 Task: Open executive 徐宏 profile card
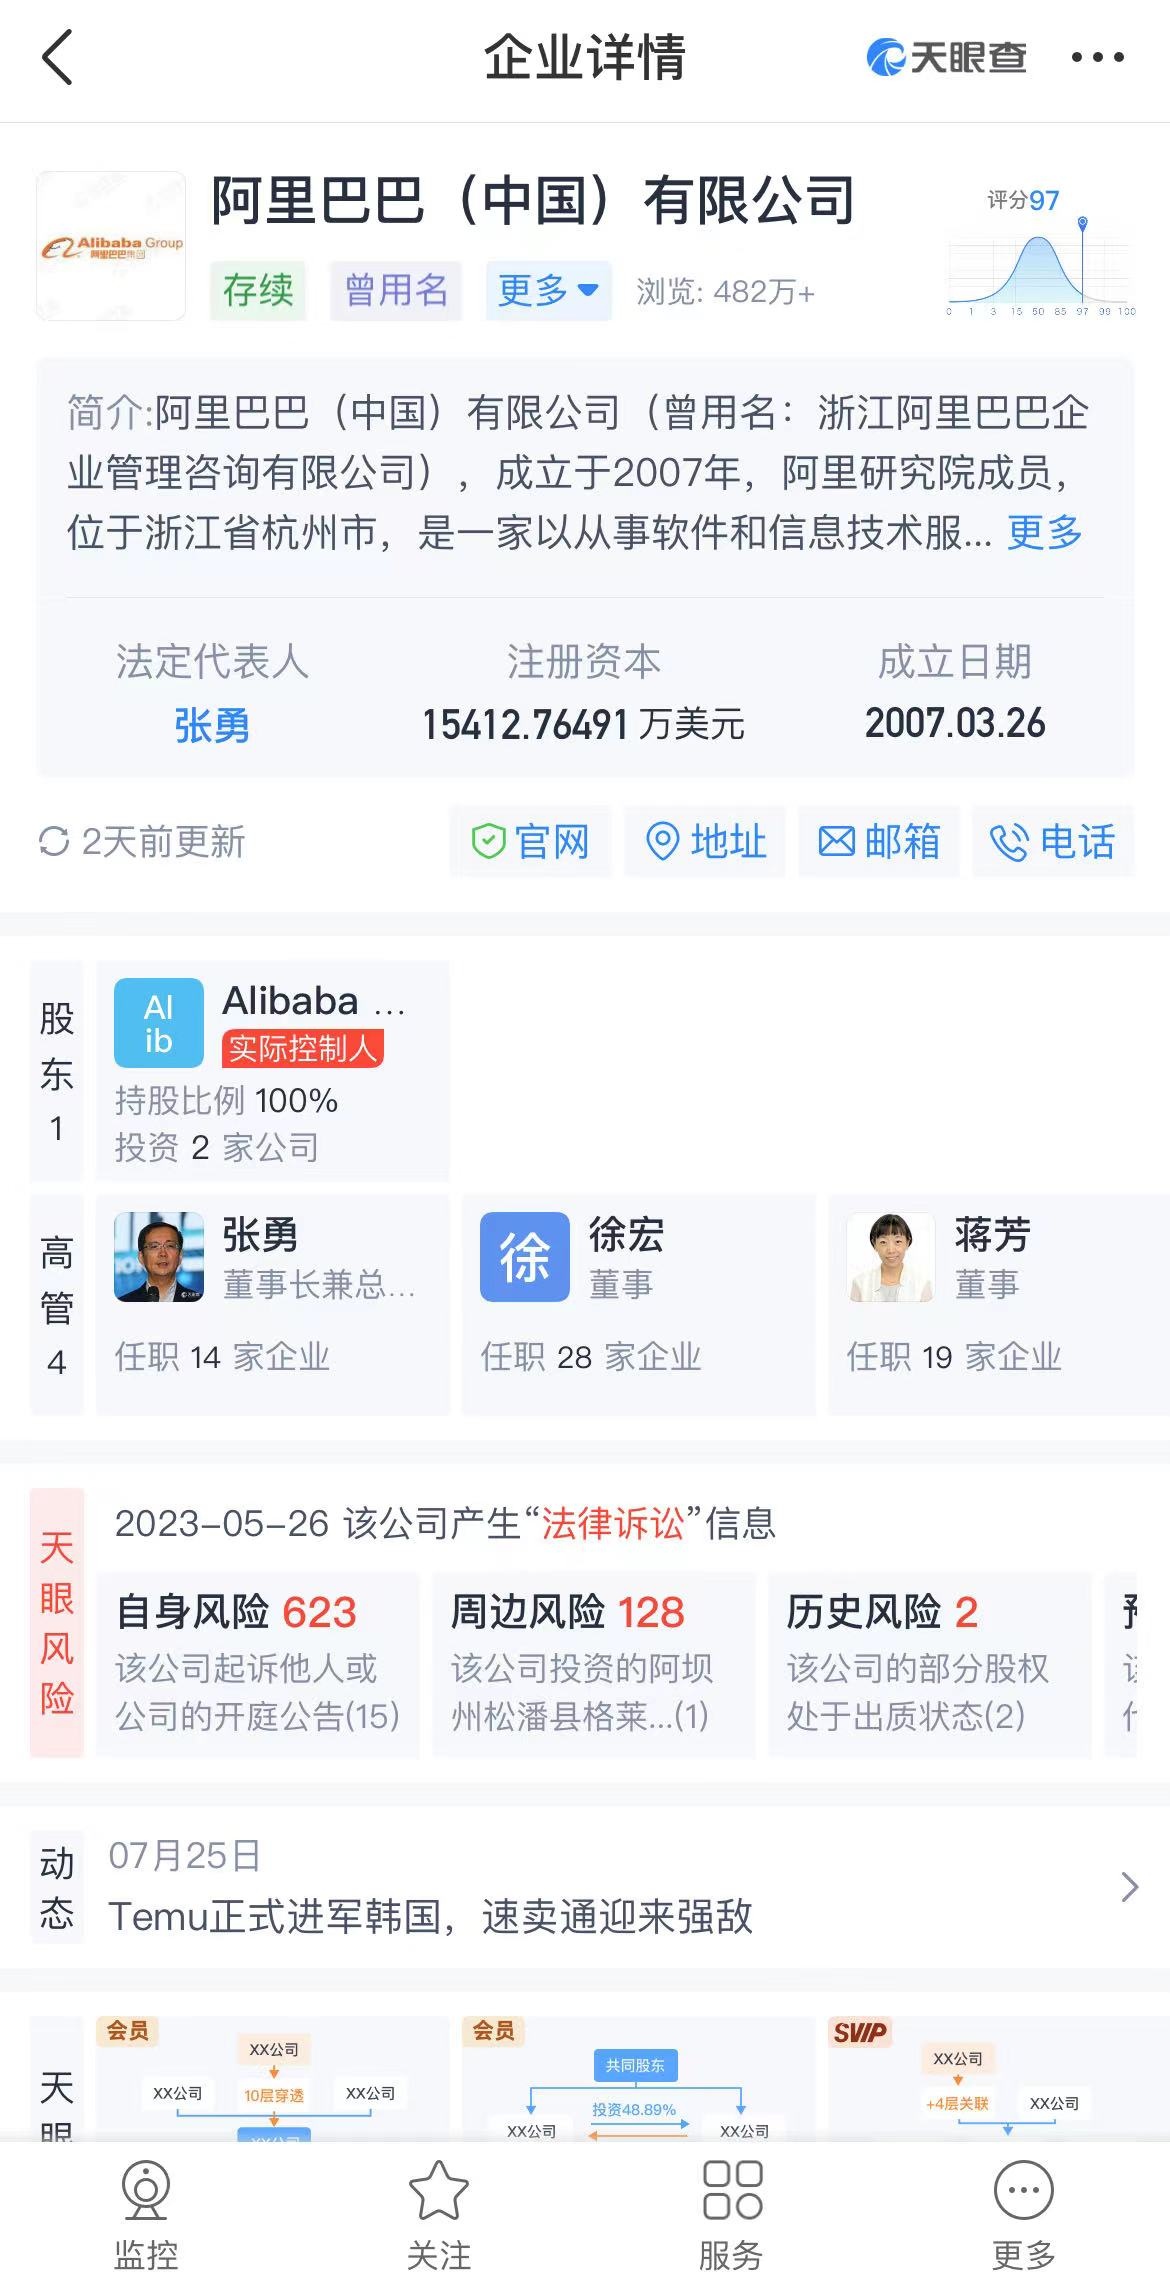point(639,1304)
